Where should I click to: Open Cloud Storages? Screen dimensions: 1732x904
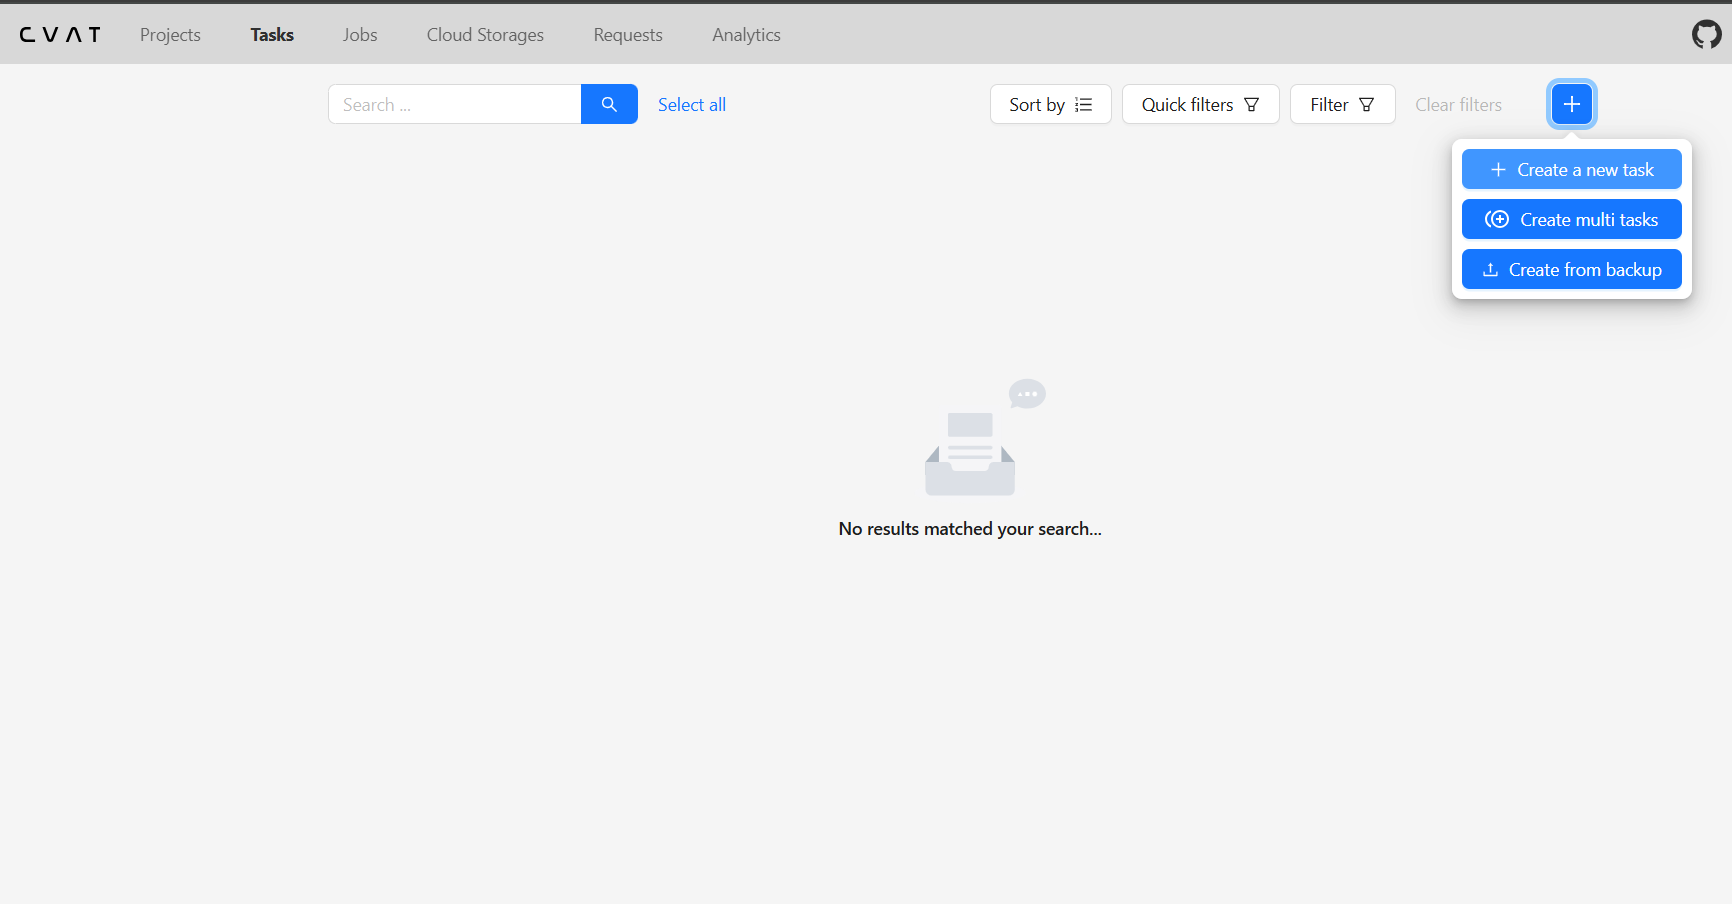(x=485, y=35)
